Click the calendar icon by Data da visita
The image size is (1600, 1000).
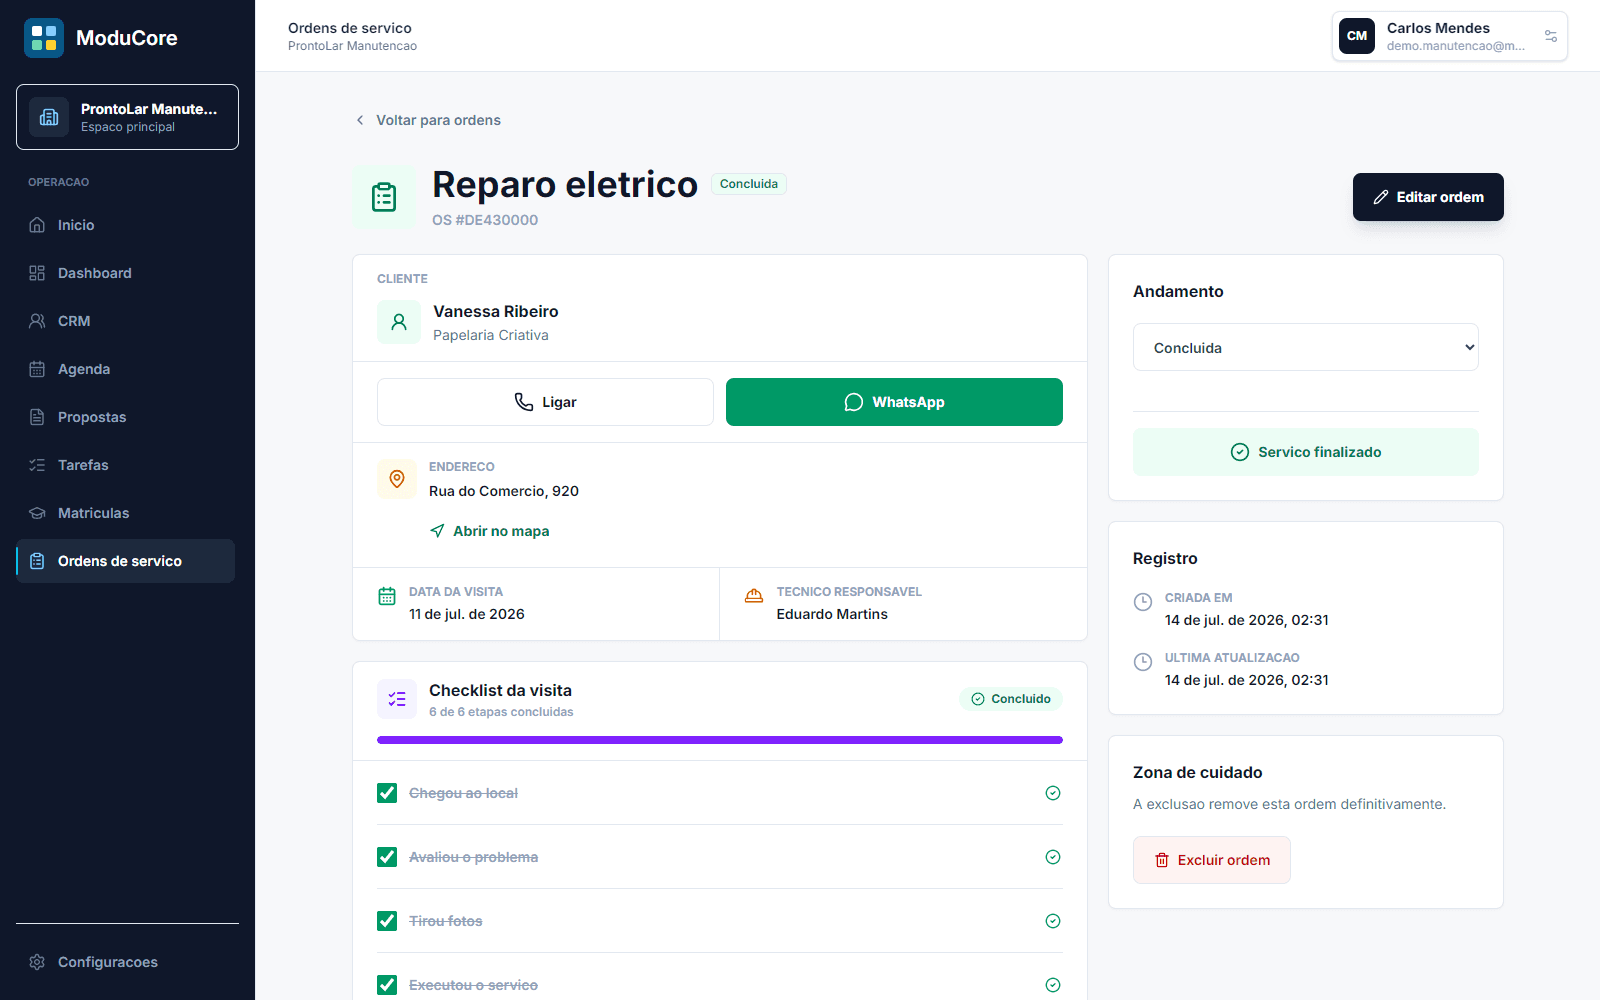(387, 597)
